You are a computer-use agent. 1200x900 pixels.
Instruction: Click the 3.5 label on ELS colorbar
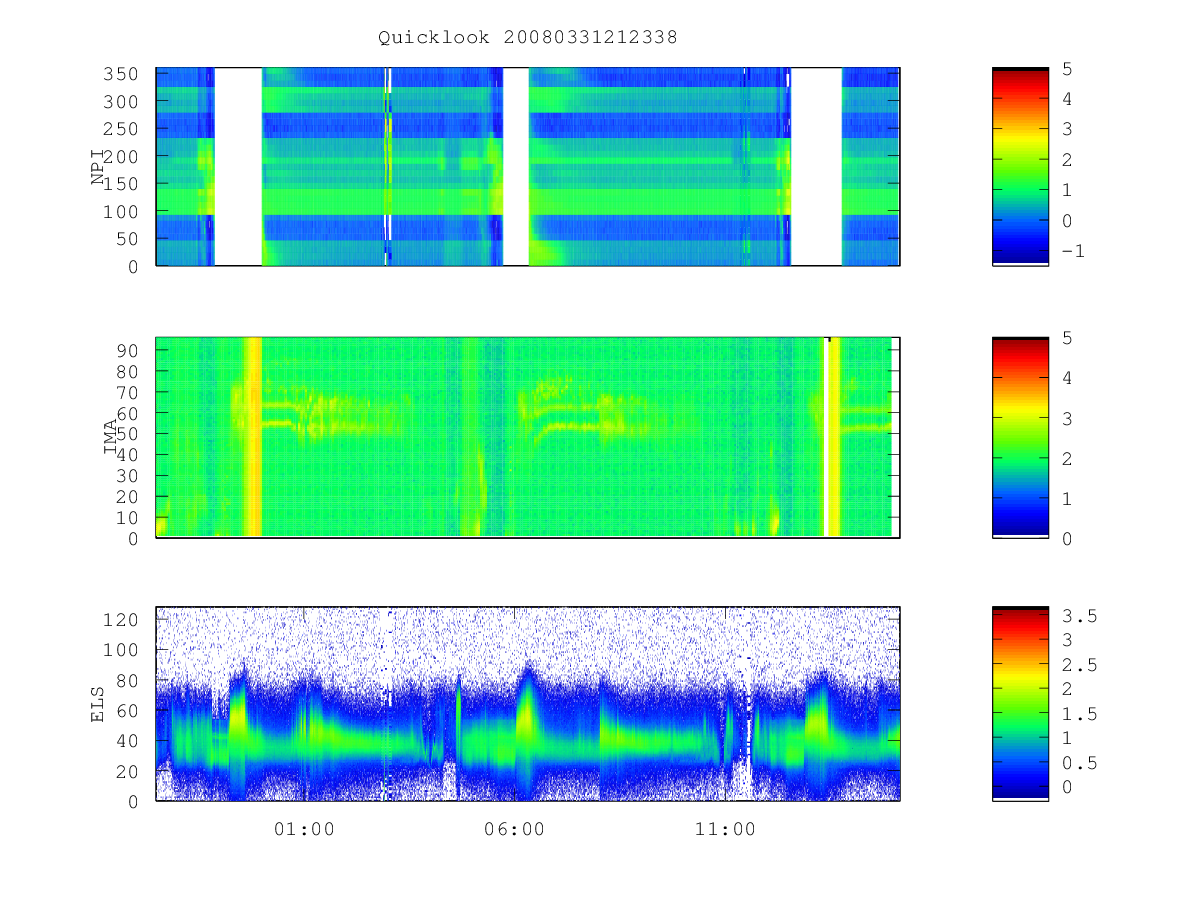tap(1078, 616)
